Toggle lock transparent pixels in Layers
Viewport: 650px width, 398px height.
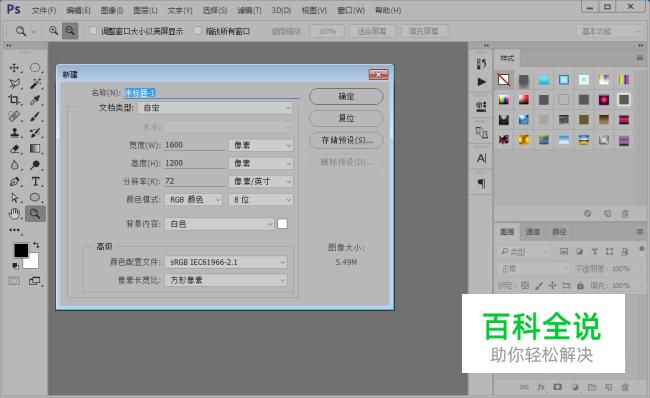[x=525, y=285]
